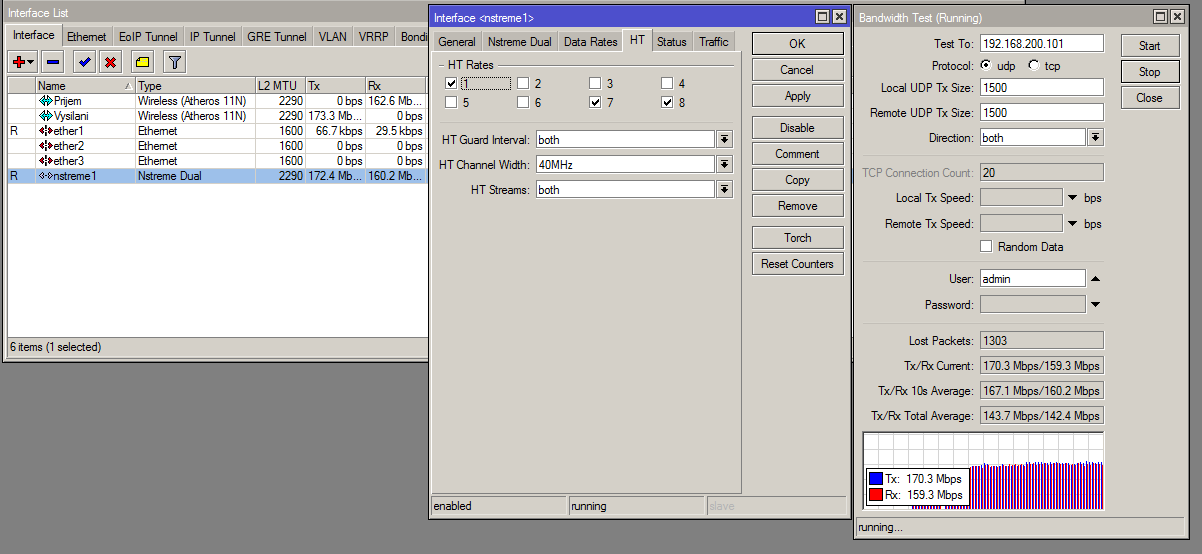Click the Start button in Bandwidth Test
The width and height of the screenshot is (1202, 554).
[1149, 46]
